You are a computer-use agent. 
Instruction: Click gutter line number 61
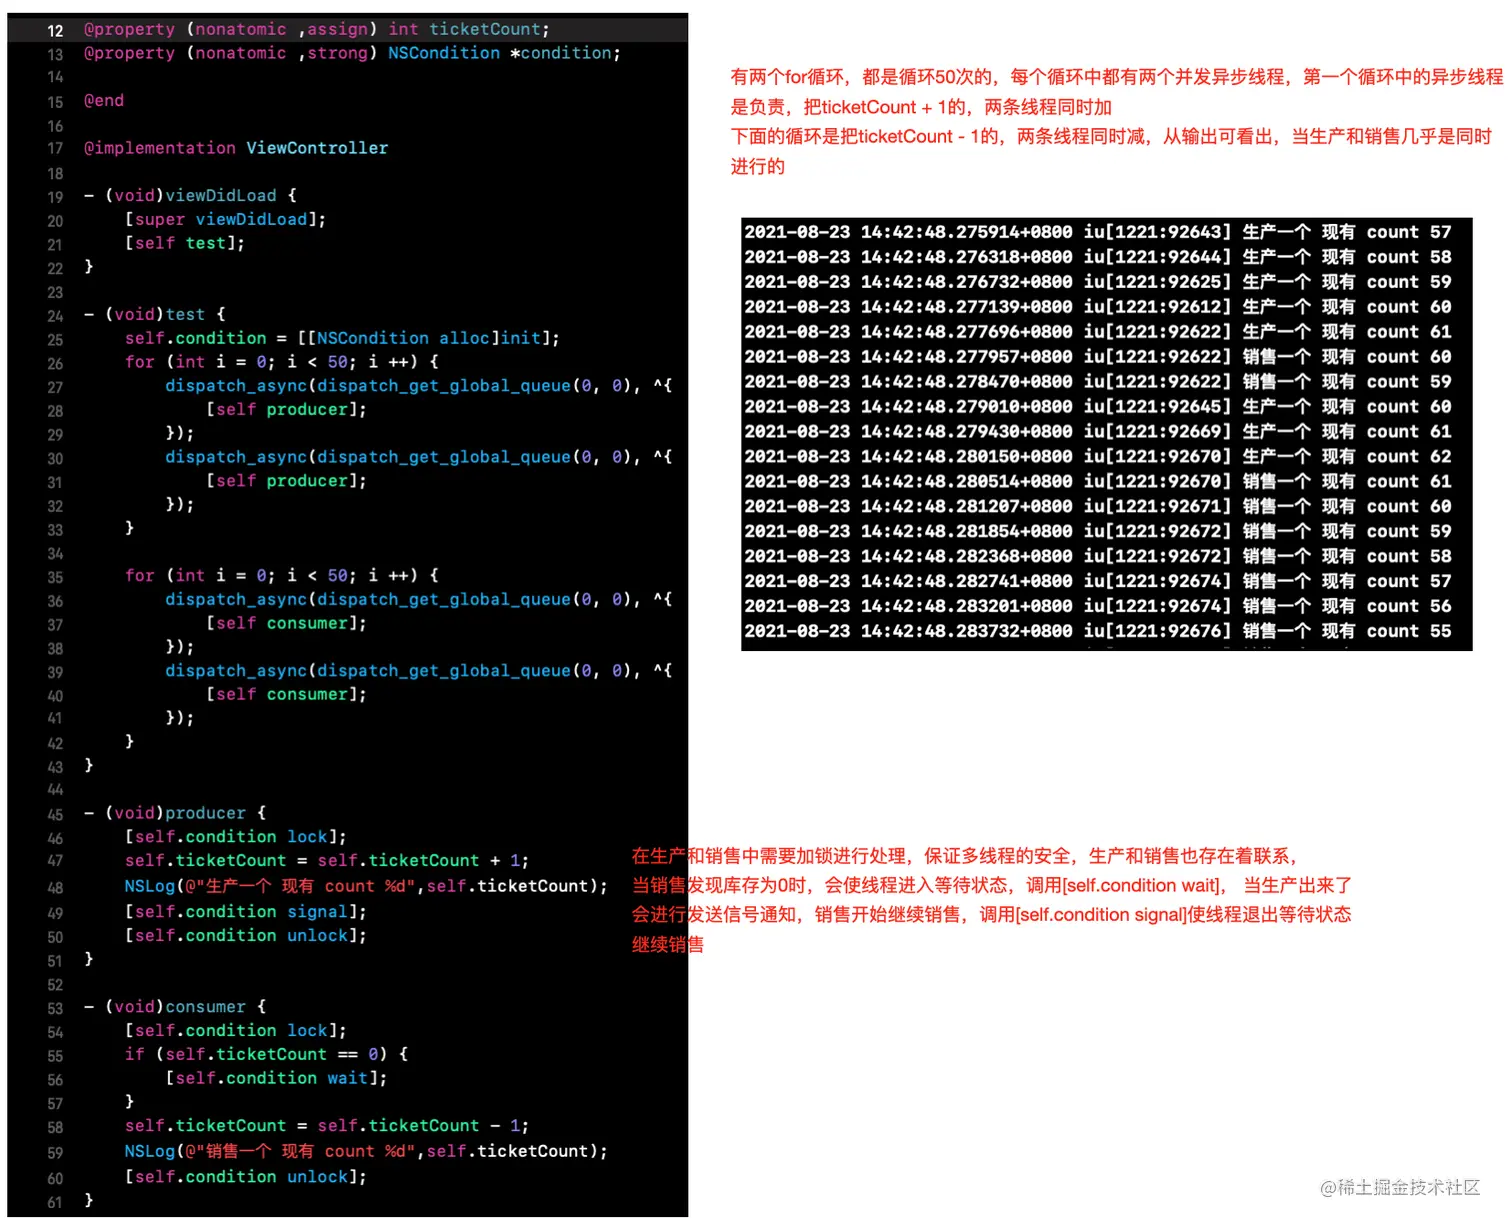coord(55,1203)
